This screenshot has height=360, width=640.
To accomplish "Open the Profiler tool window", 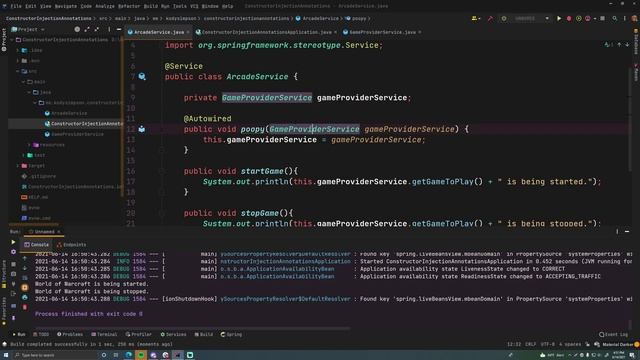I will click(x=138, y=334).
